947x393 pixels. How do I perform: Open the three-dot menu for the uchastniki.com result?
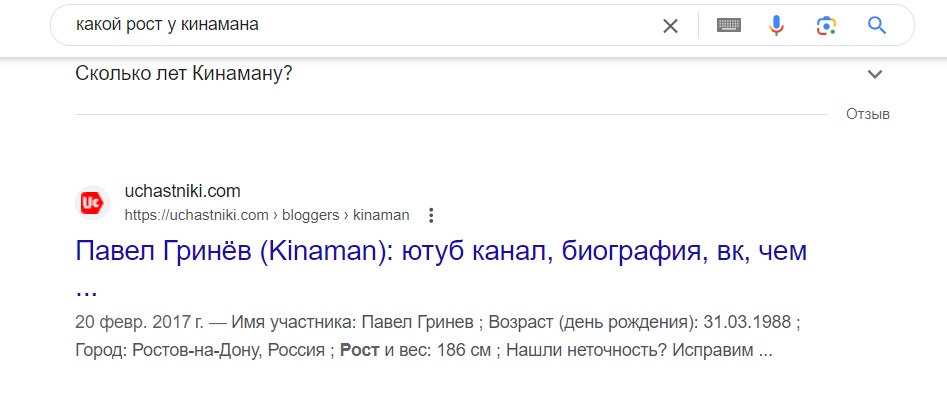[431, 216]
